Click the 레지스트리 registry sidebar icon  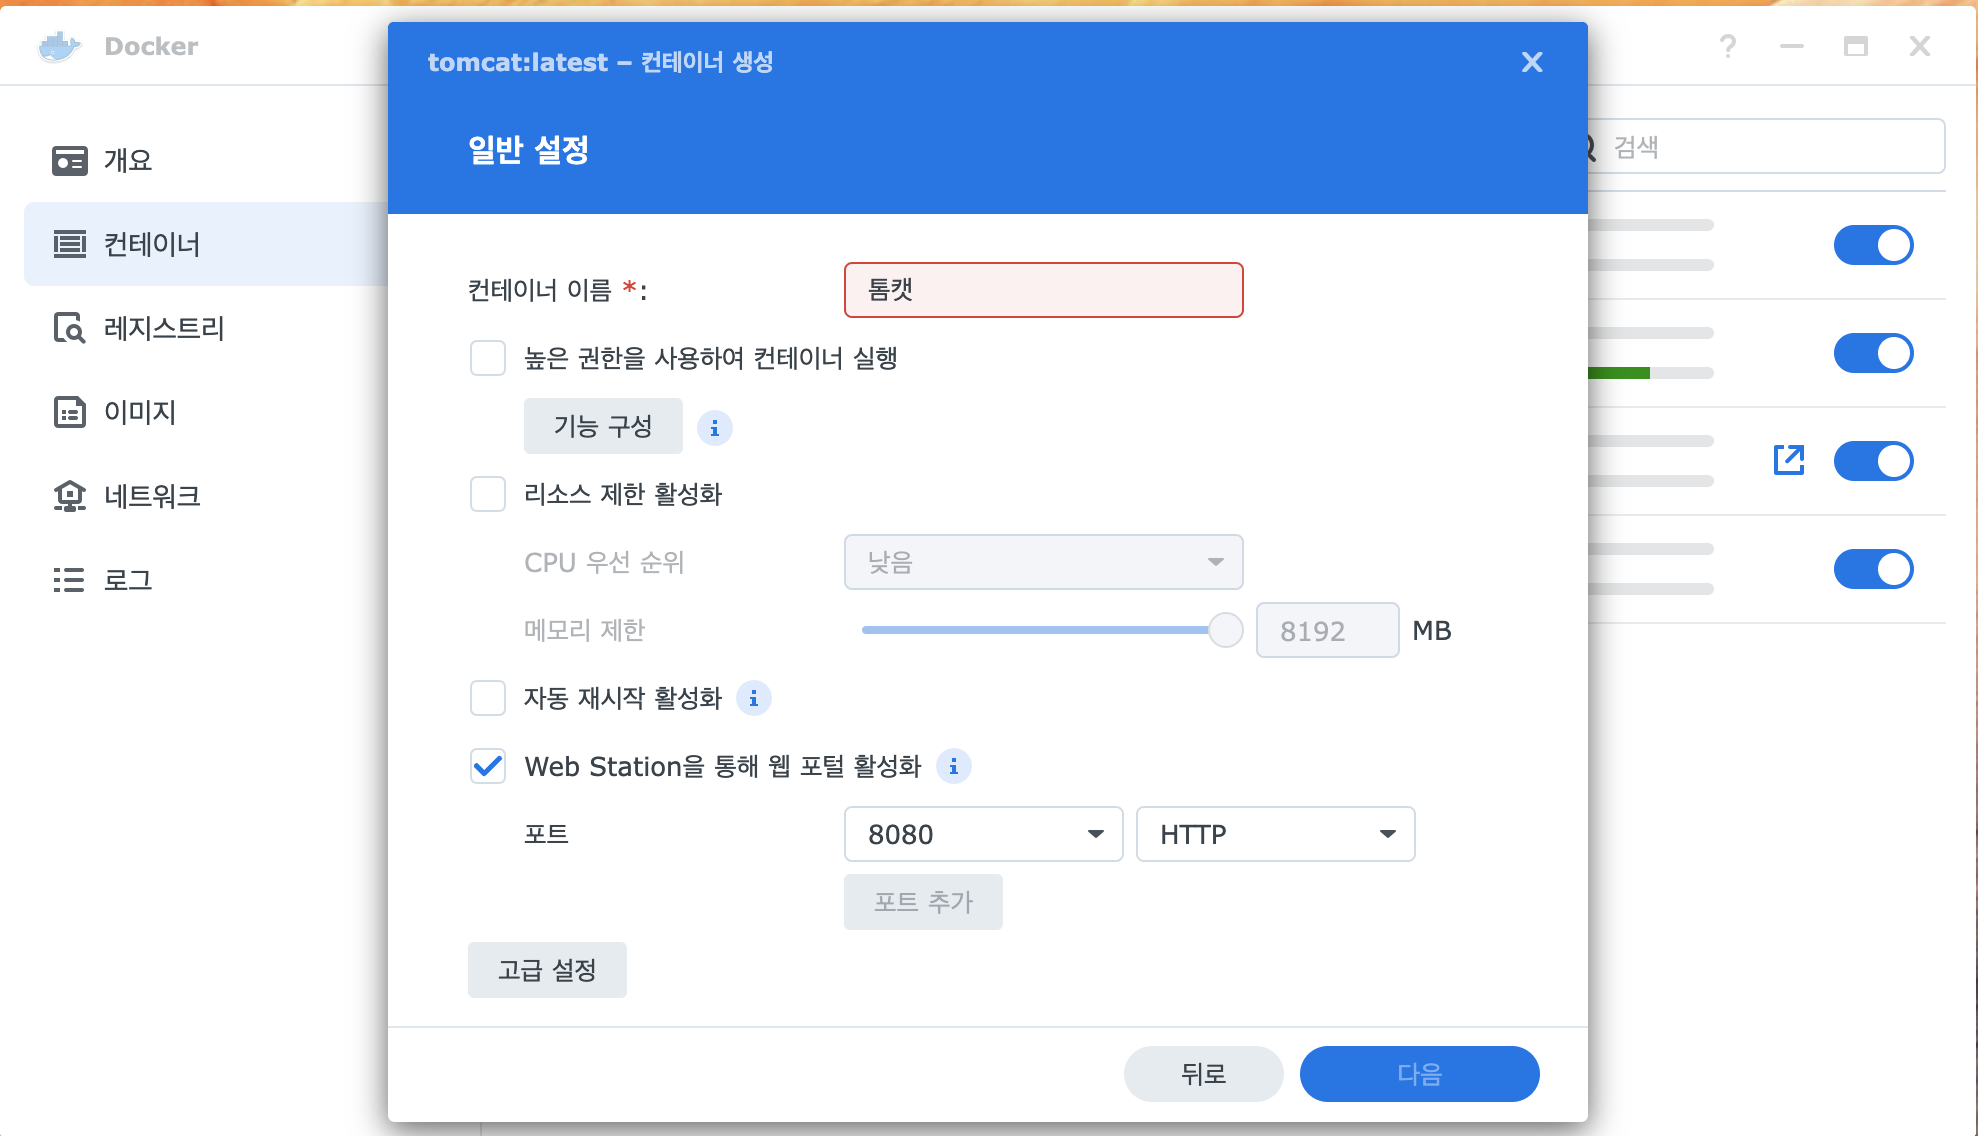pos(69,328)
